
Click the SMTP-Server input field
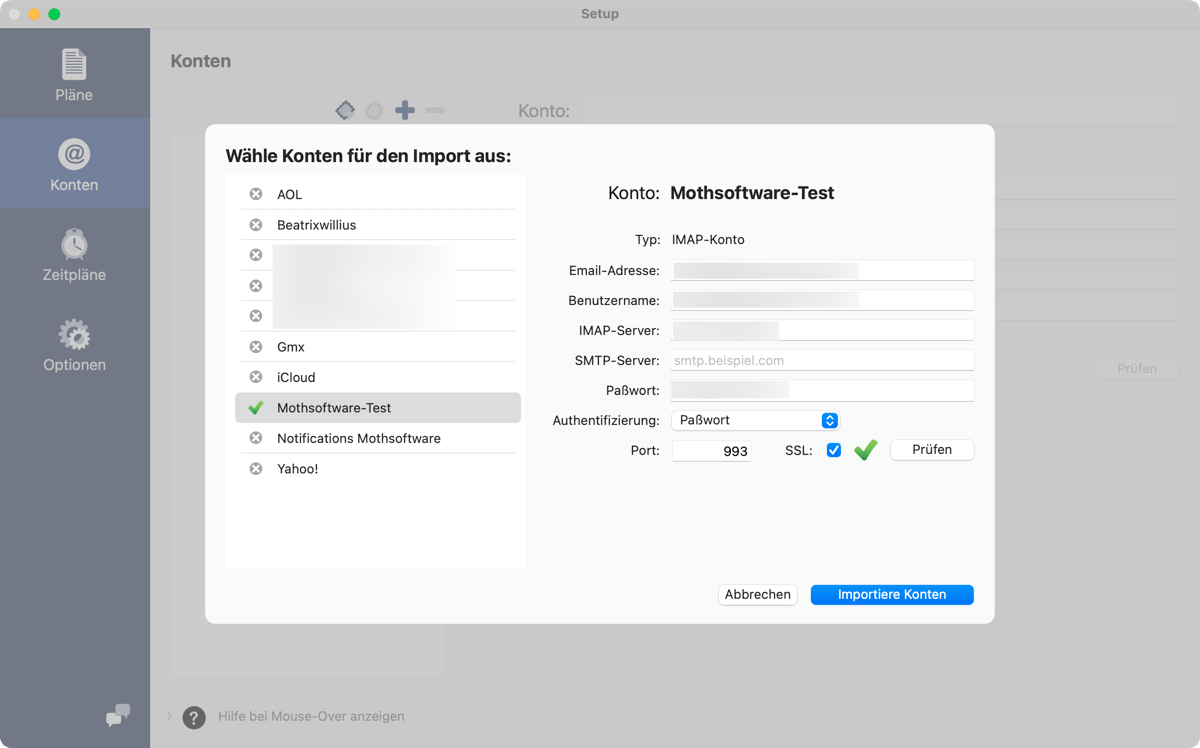[822, 360]
